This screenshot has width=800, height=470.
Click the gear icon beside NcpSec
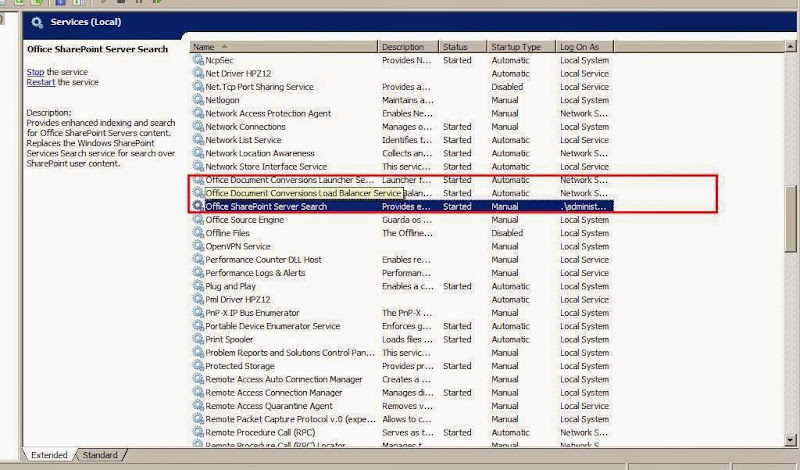click(197, 60)
